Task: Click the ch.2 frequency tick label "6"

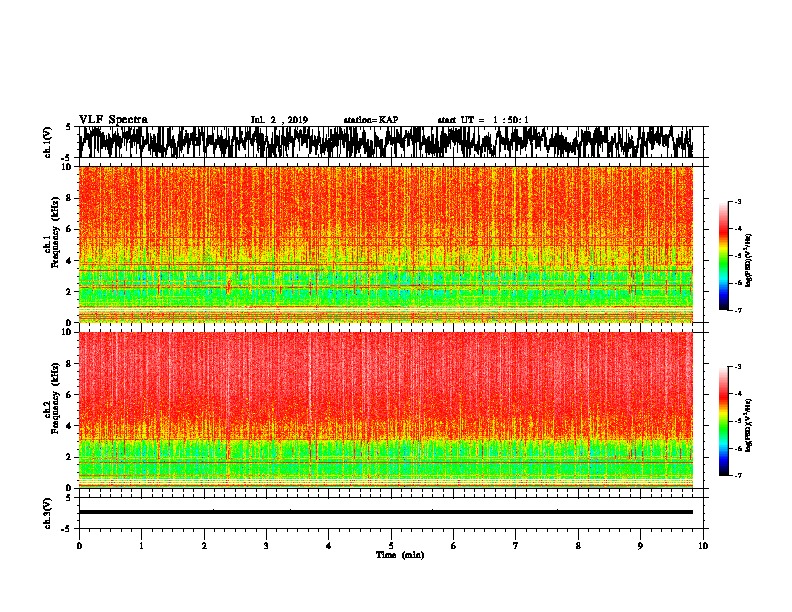Action: (x=69, y=395)
